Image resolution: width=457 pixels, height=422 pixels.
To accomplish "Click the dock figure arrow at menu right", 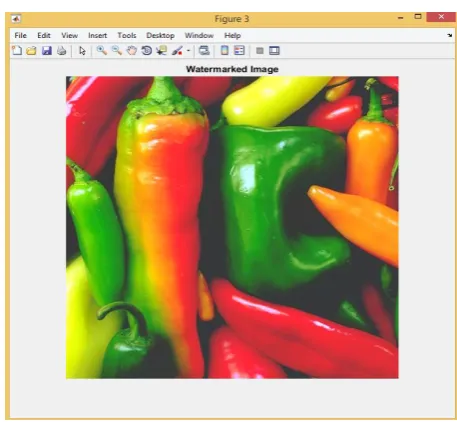I will (450, 35).
